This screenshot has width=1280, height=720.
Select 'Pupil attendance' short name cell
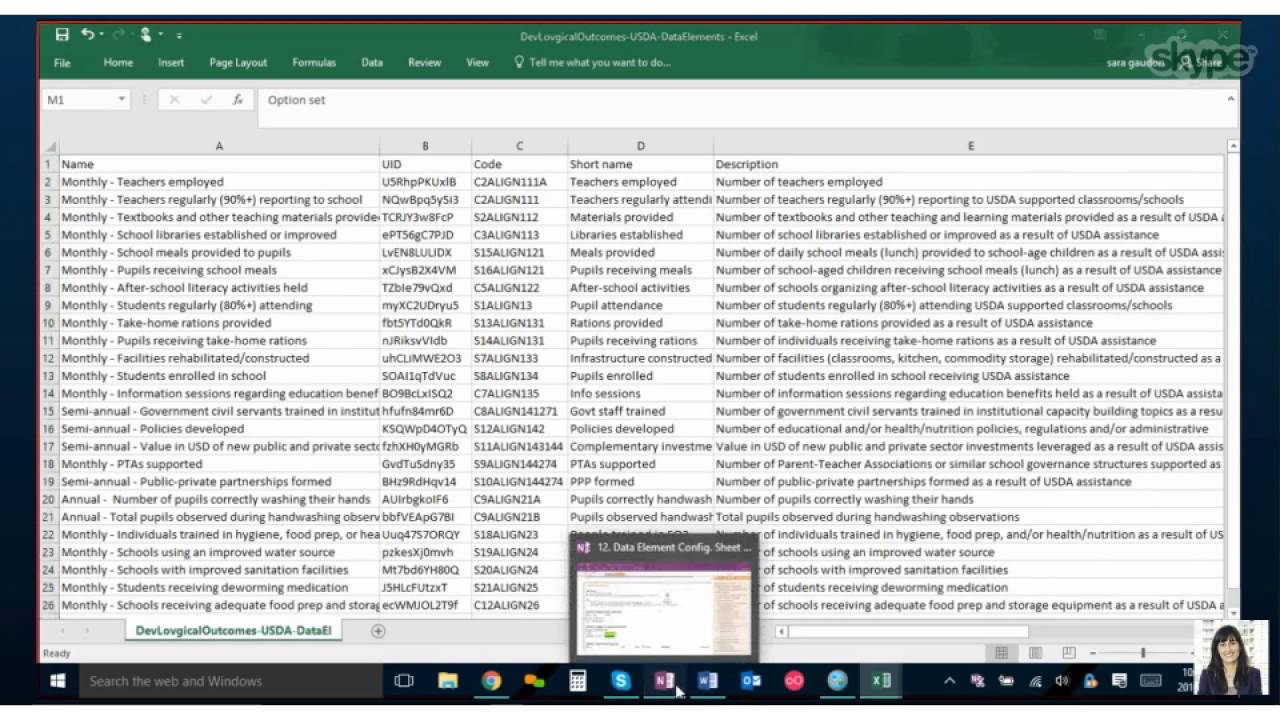640,305
